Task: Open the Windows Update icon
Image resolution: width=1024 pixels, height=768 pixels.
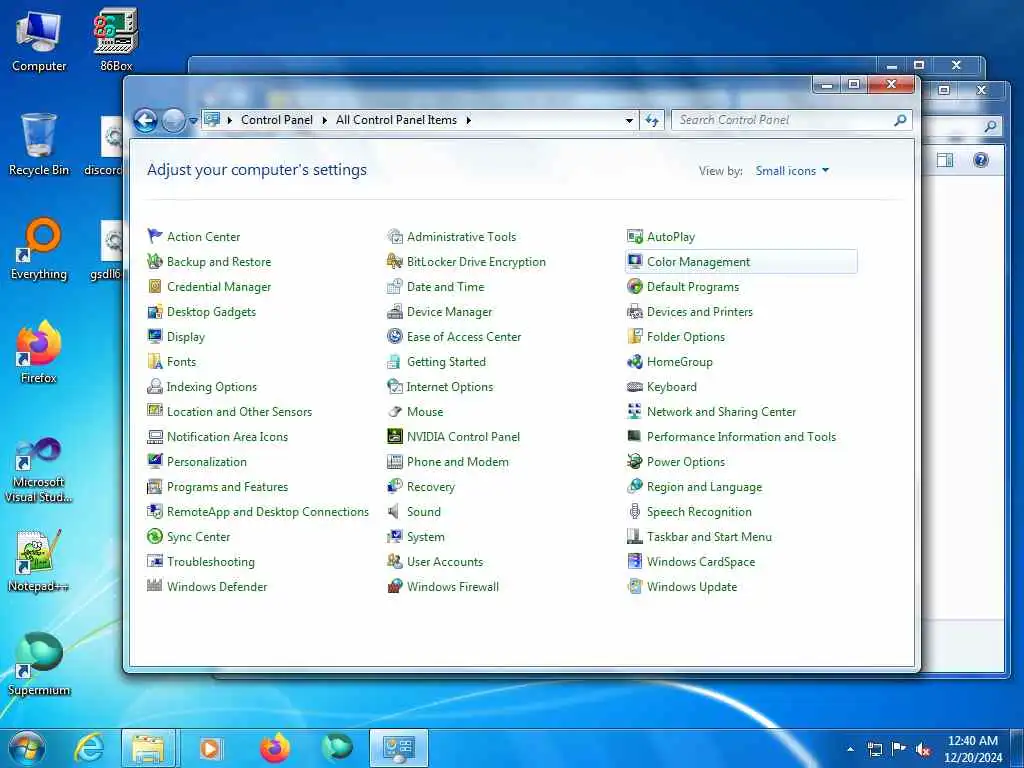Action: [634, 586]
